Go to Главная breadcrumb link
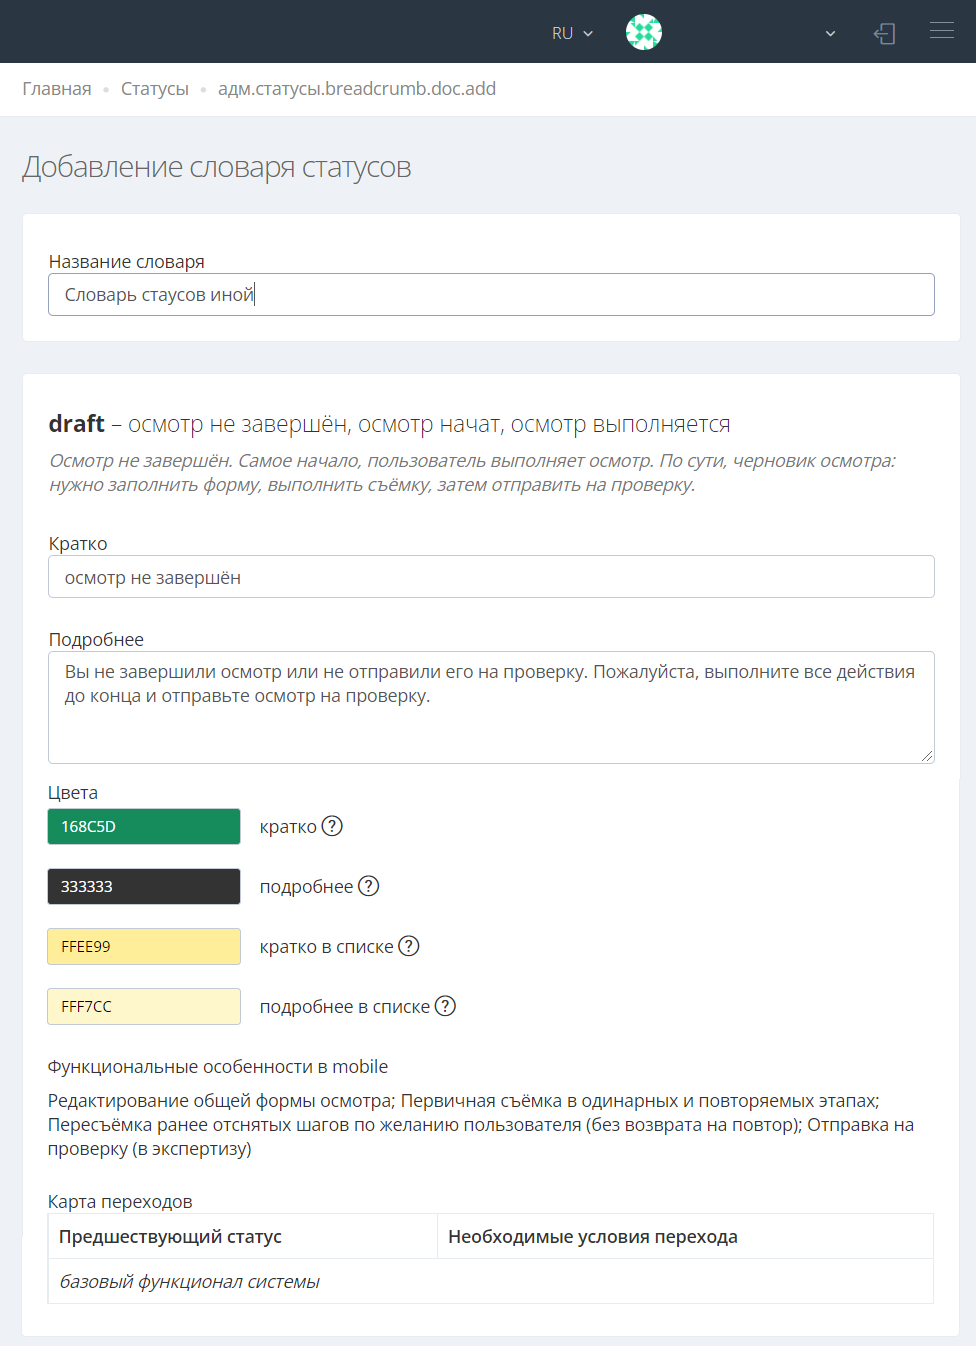976x1346 pixels. tap(57, 89)
